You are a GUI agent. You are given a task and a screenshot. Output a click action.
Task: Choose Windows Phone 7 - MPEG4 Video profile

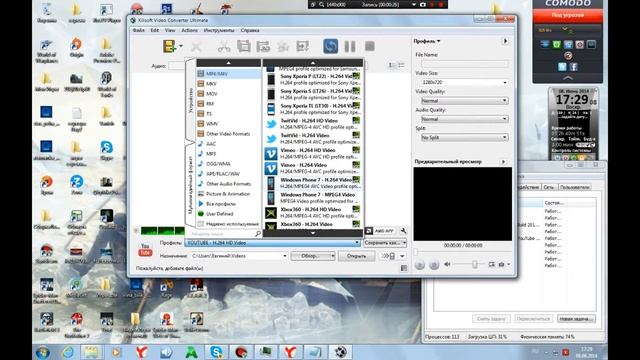coord(313,198)
